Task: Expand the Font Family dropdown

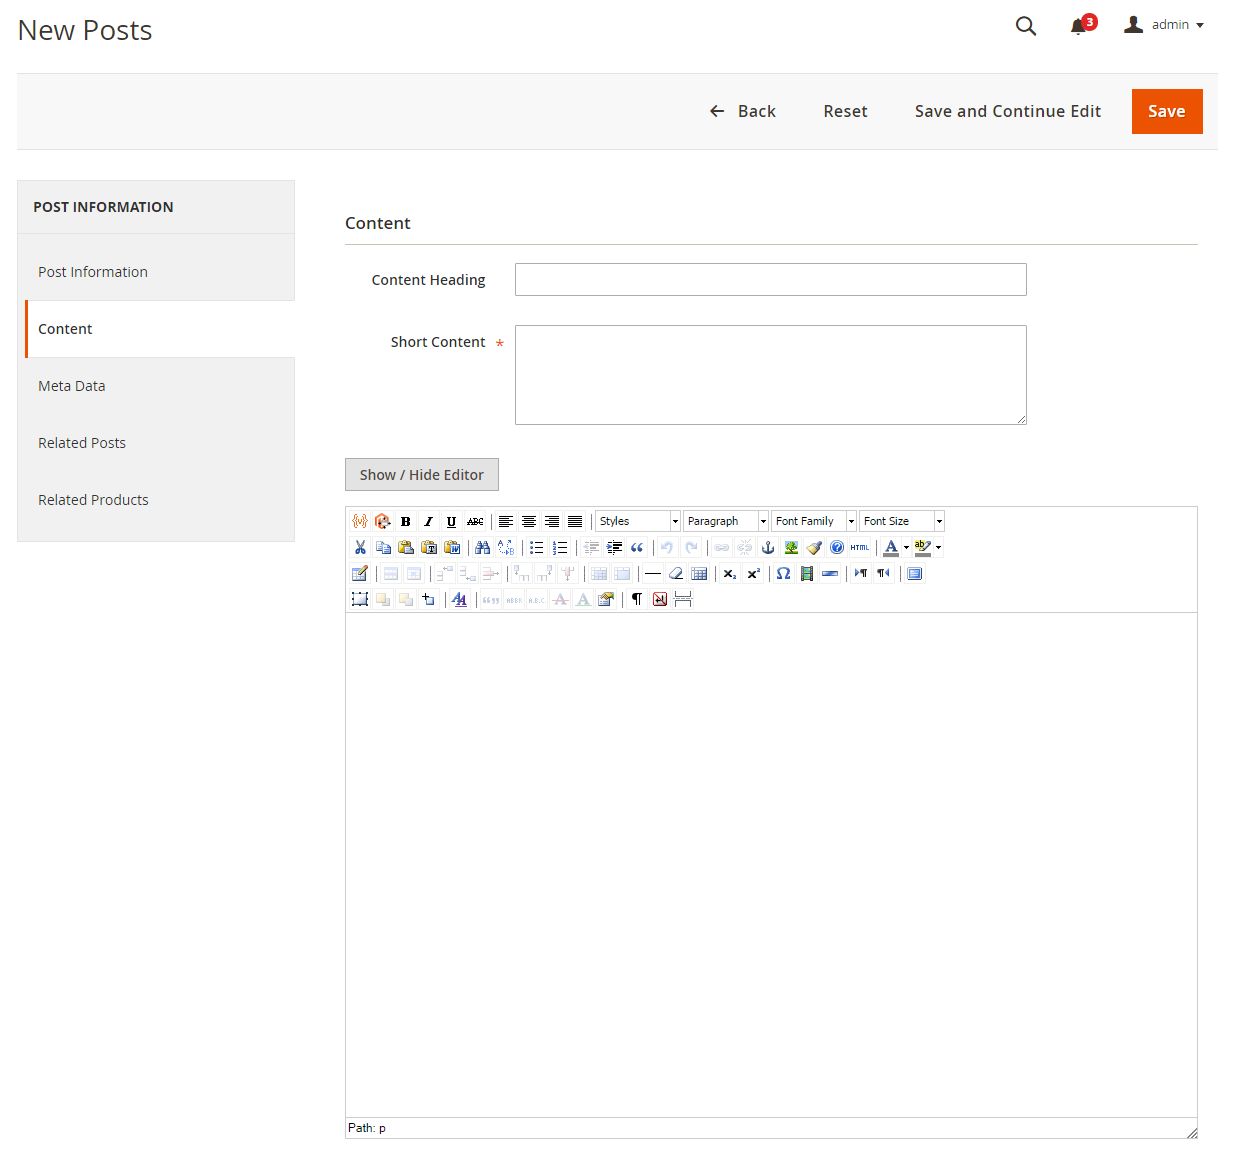Action: point(814,521)
